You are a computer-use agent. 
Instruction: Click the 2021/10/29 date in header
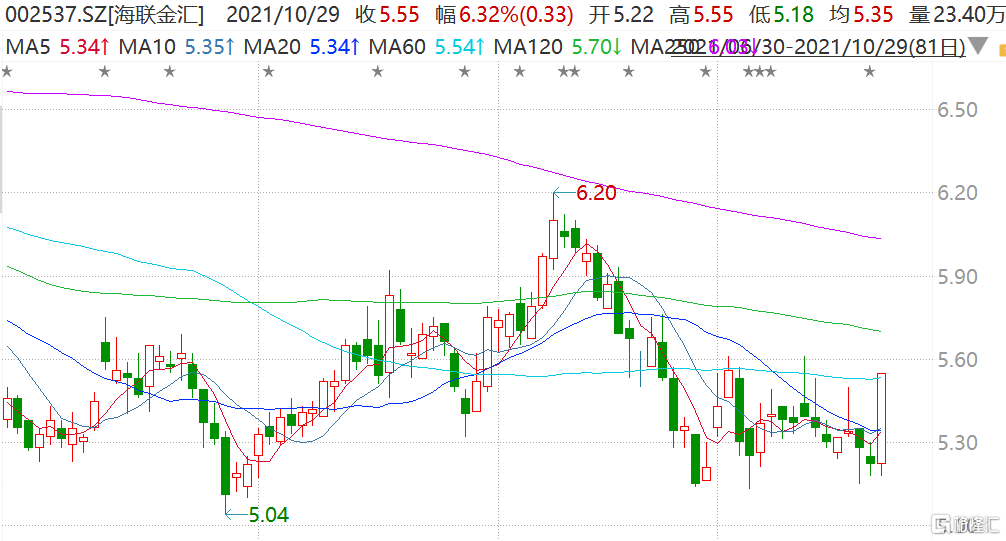283,14
